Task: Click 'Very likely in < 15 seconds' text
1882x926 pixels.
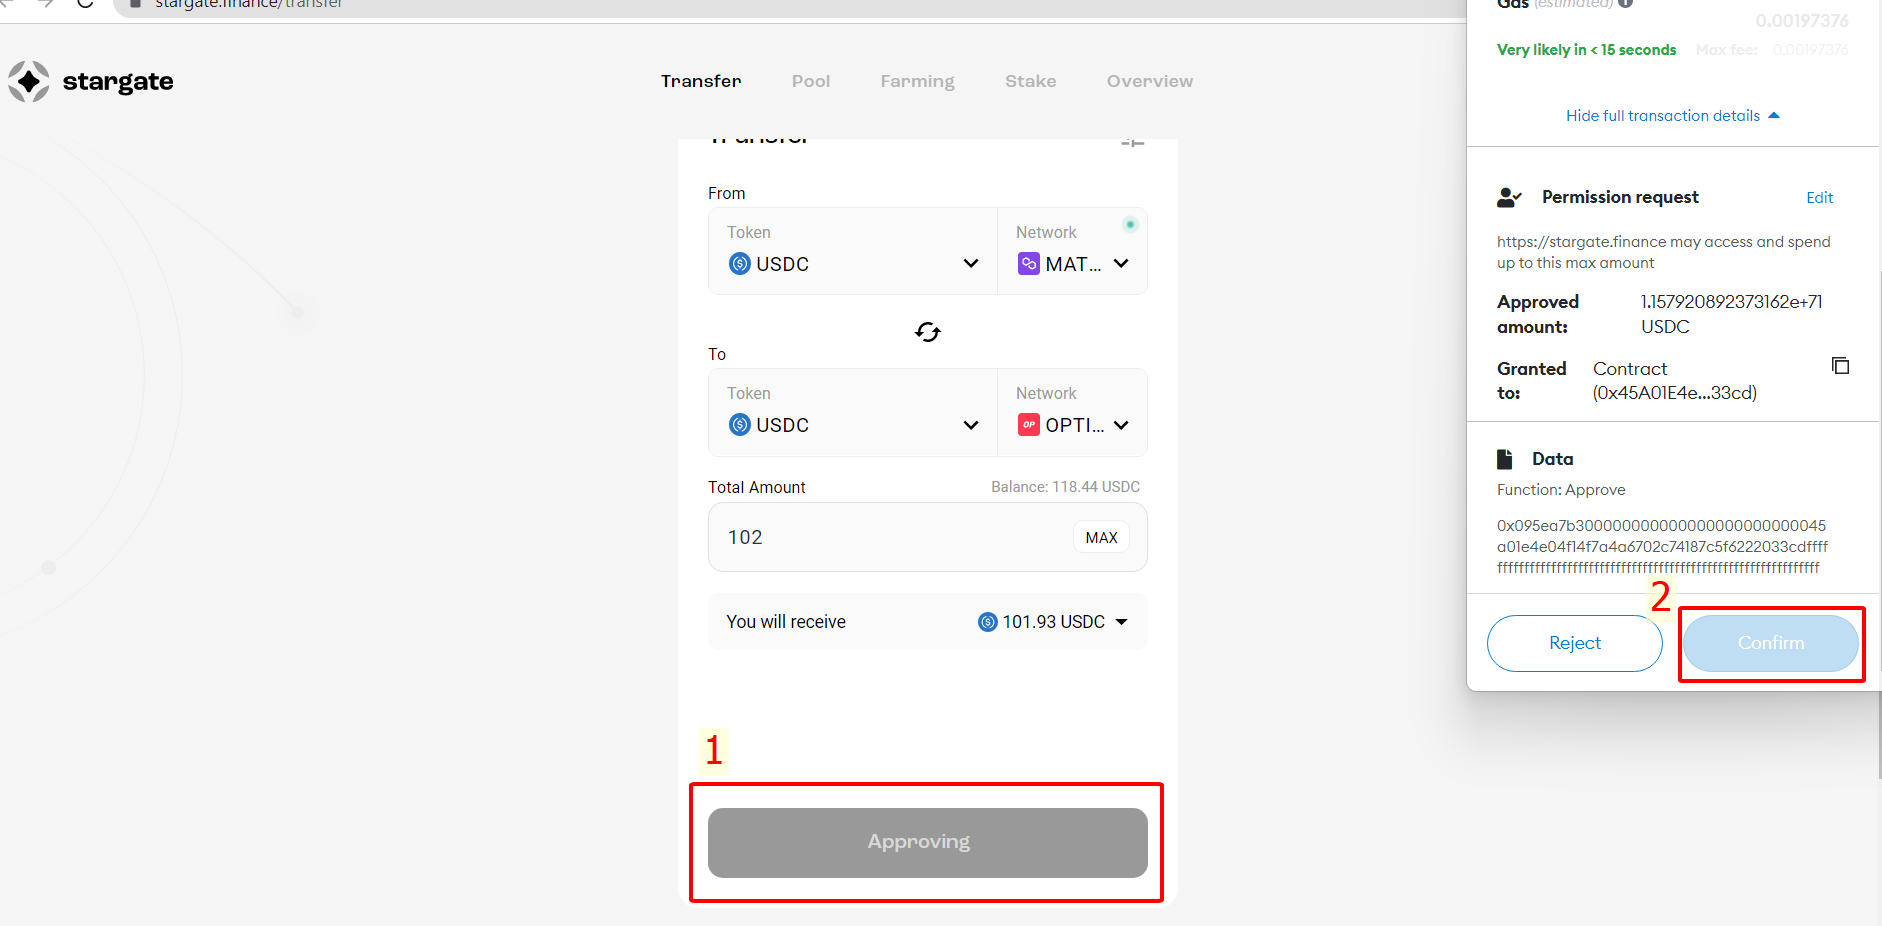Action: [x=1586, y=50]
